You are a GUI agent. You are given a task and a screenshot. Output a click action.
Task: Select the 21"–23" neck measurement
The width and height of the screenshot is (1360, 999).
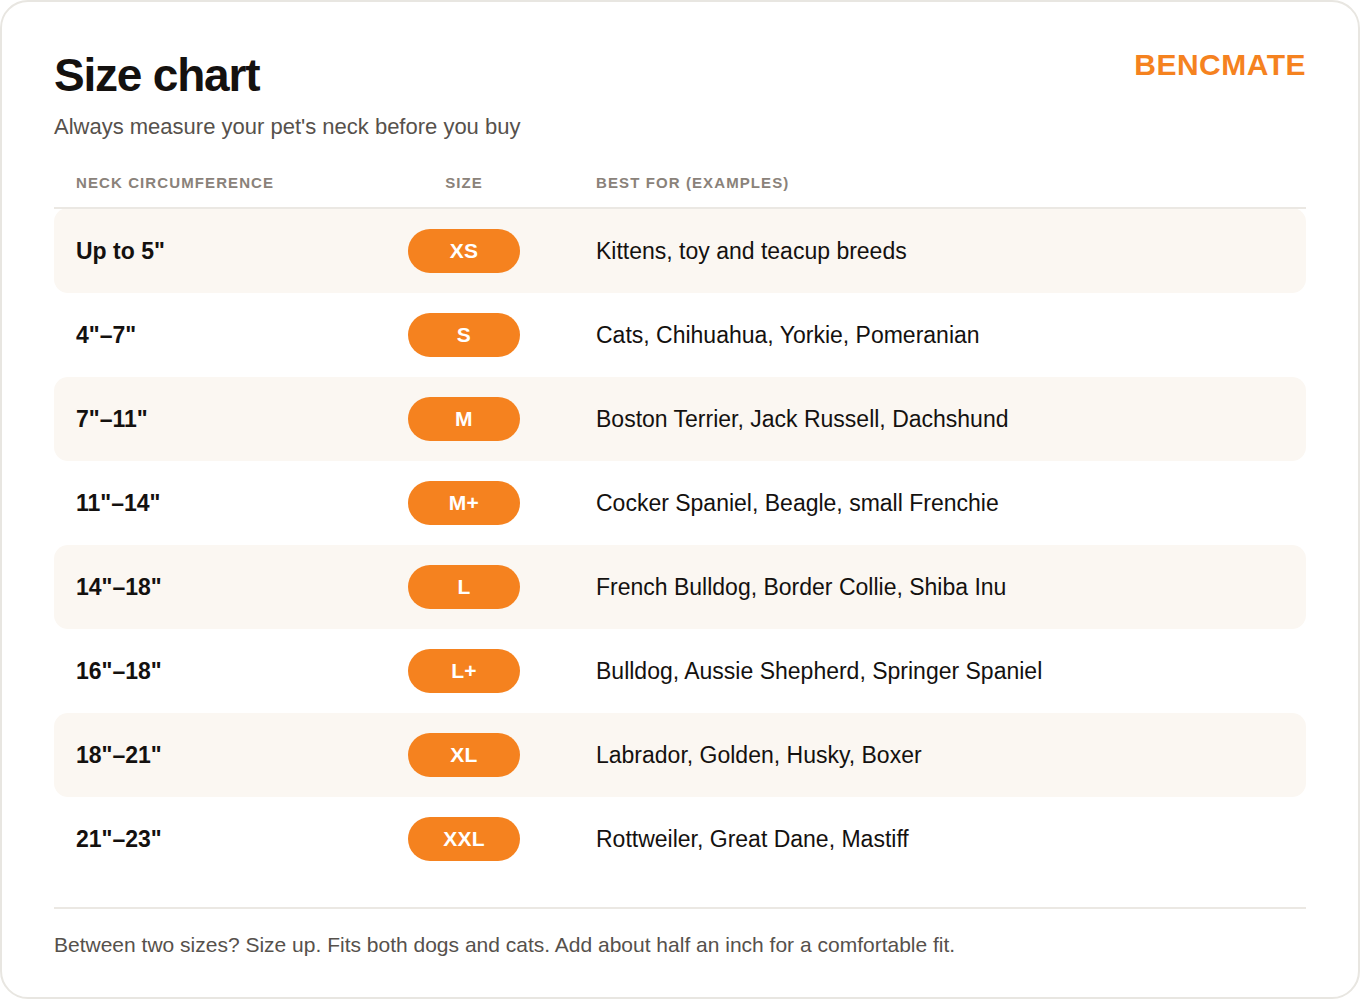coord(118,839)
